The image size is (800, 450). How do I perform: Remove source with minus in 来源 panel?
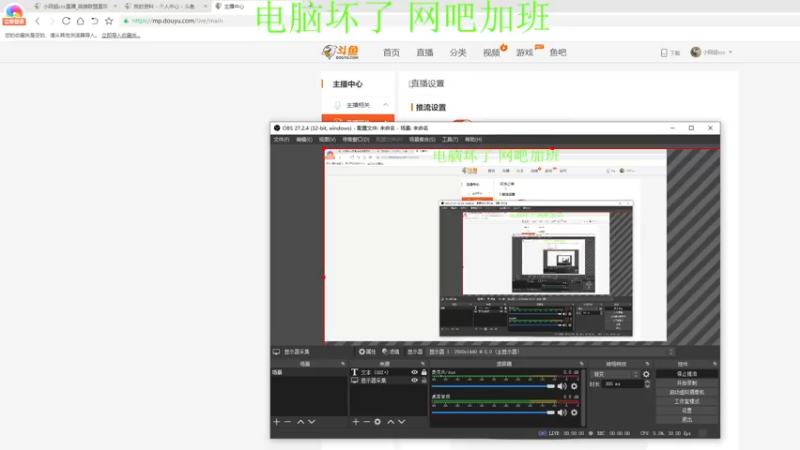pos(366,422)
